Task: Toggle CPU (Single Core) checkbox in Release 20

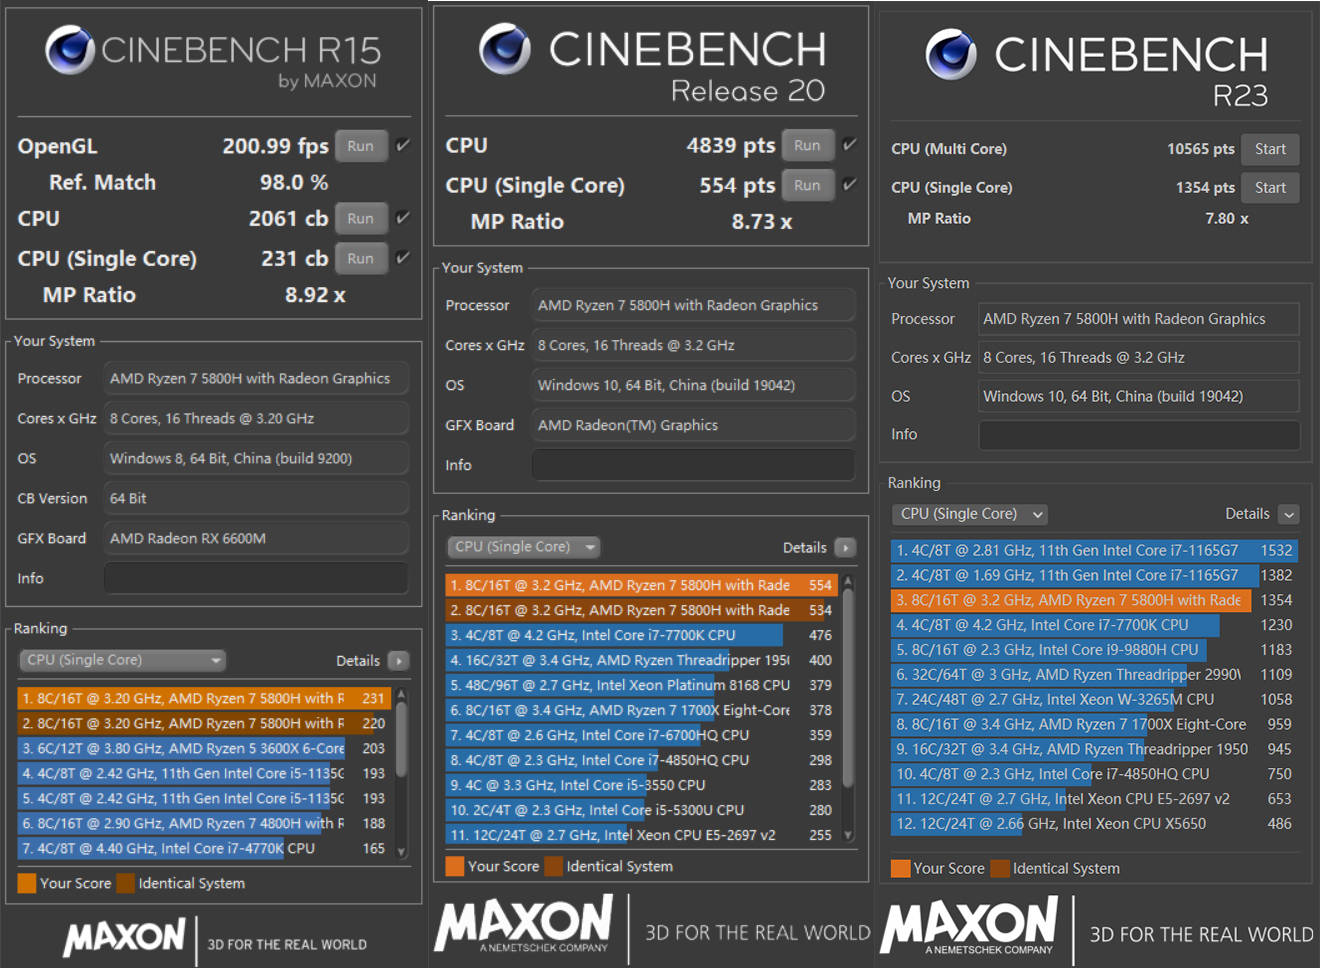Action: coord(850,184)
